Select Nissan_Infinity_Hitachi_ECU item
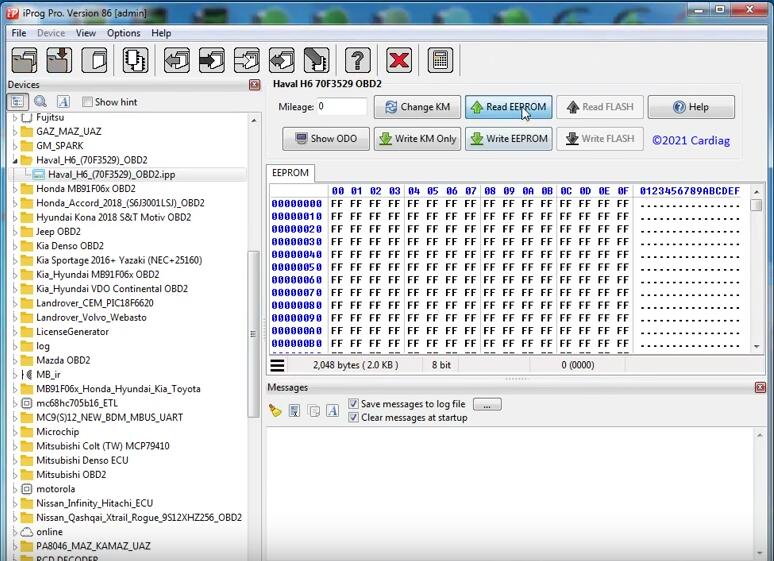Screen dimensions: 774x561 tap(94, 503)
